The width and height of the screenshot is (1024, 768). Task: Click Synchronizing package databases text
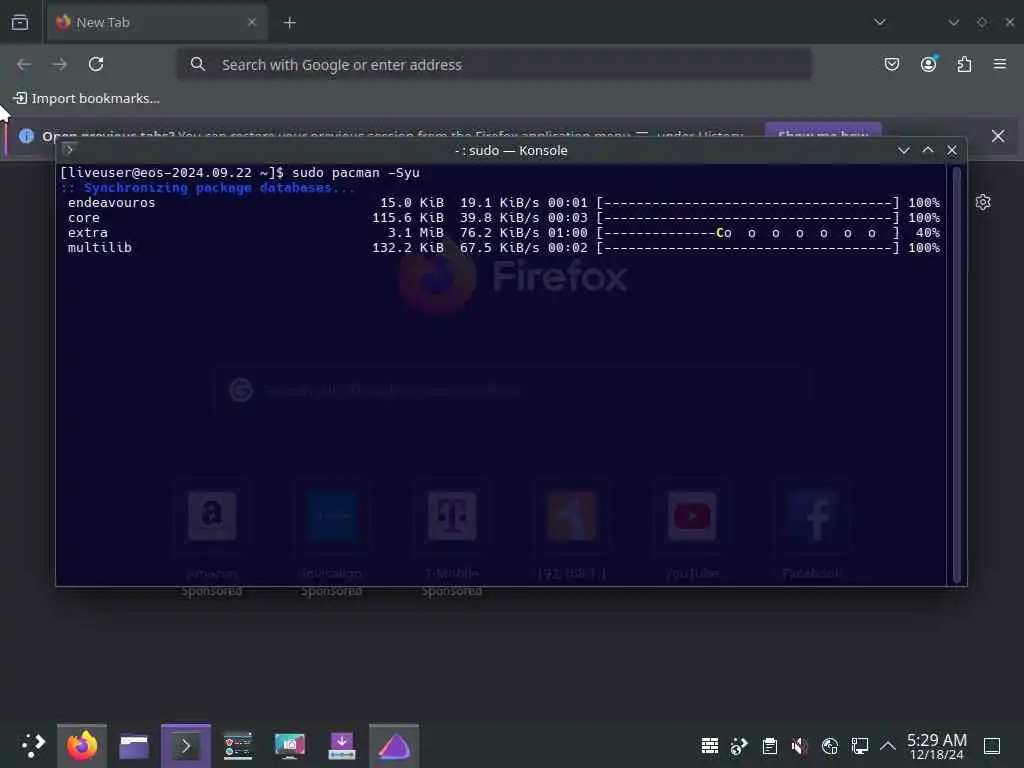click(x=208, y=188)
